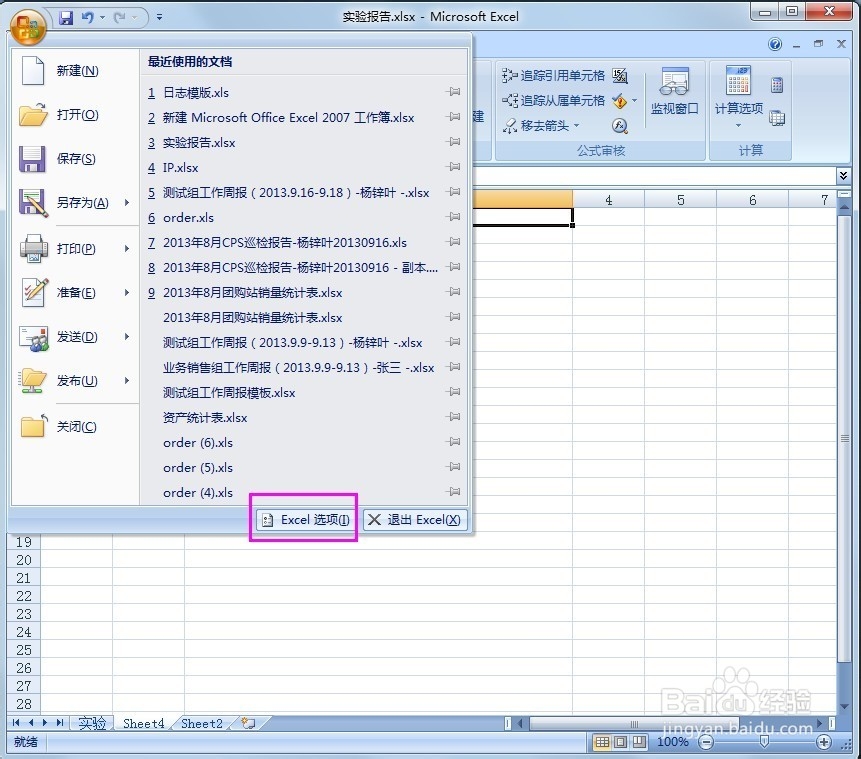Open the 监视窗口 watch window

pos(674,91)
